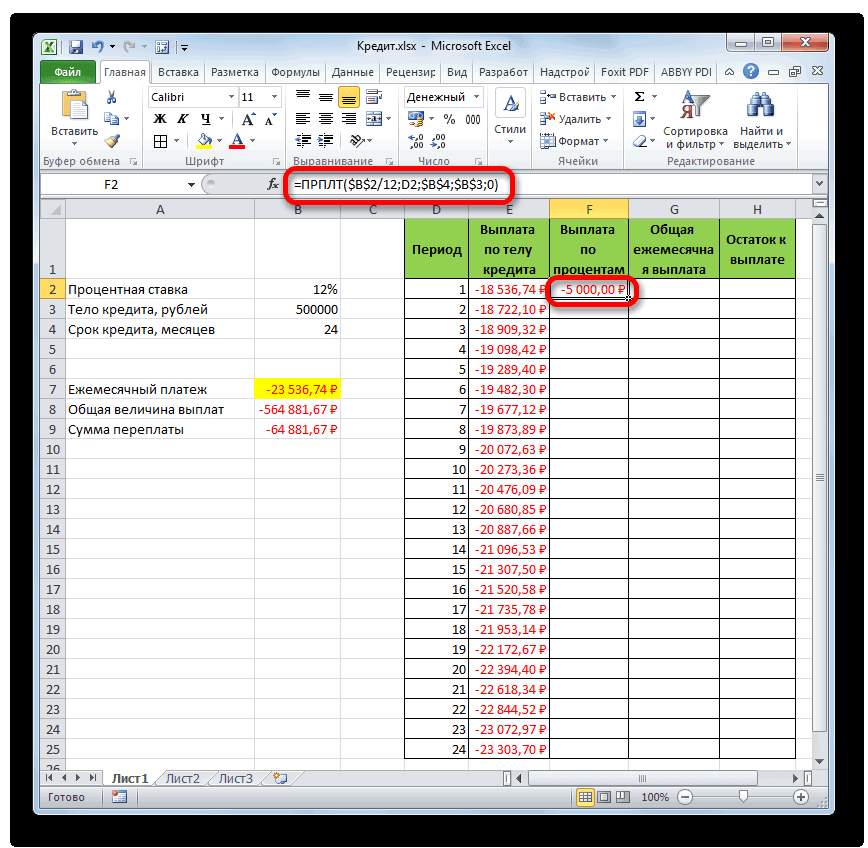Viewport: 868px width, 848px height.
Task: Click zoom out minus button
Action: tap(685, 797)
